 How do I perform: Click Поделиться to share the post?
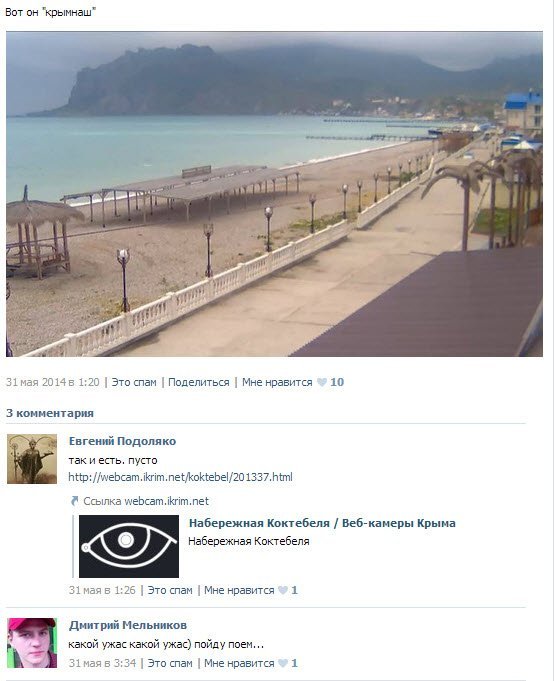point(198,383)
